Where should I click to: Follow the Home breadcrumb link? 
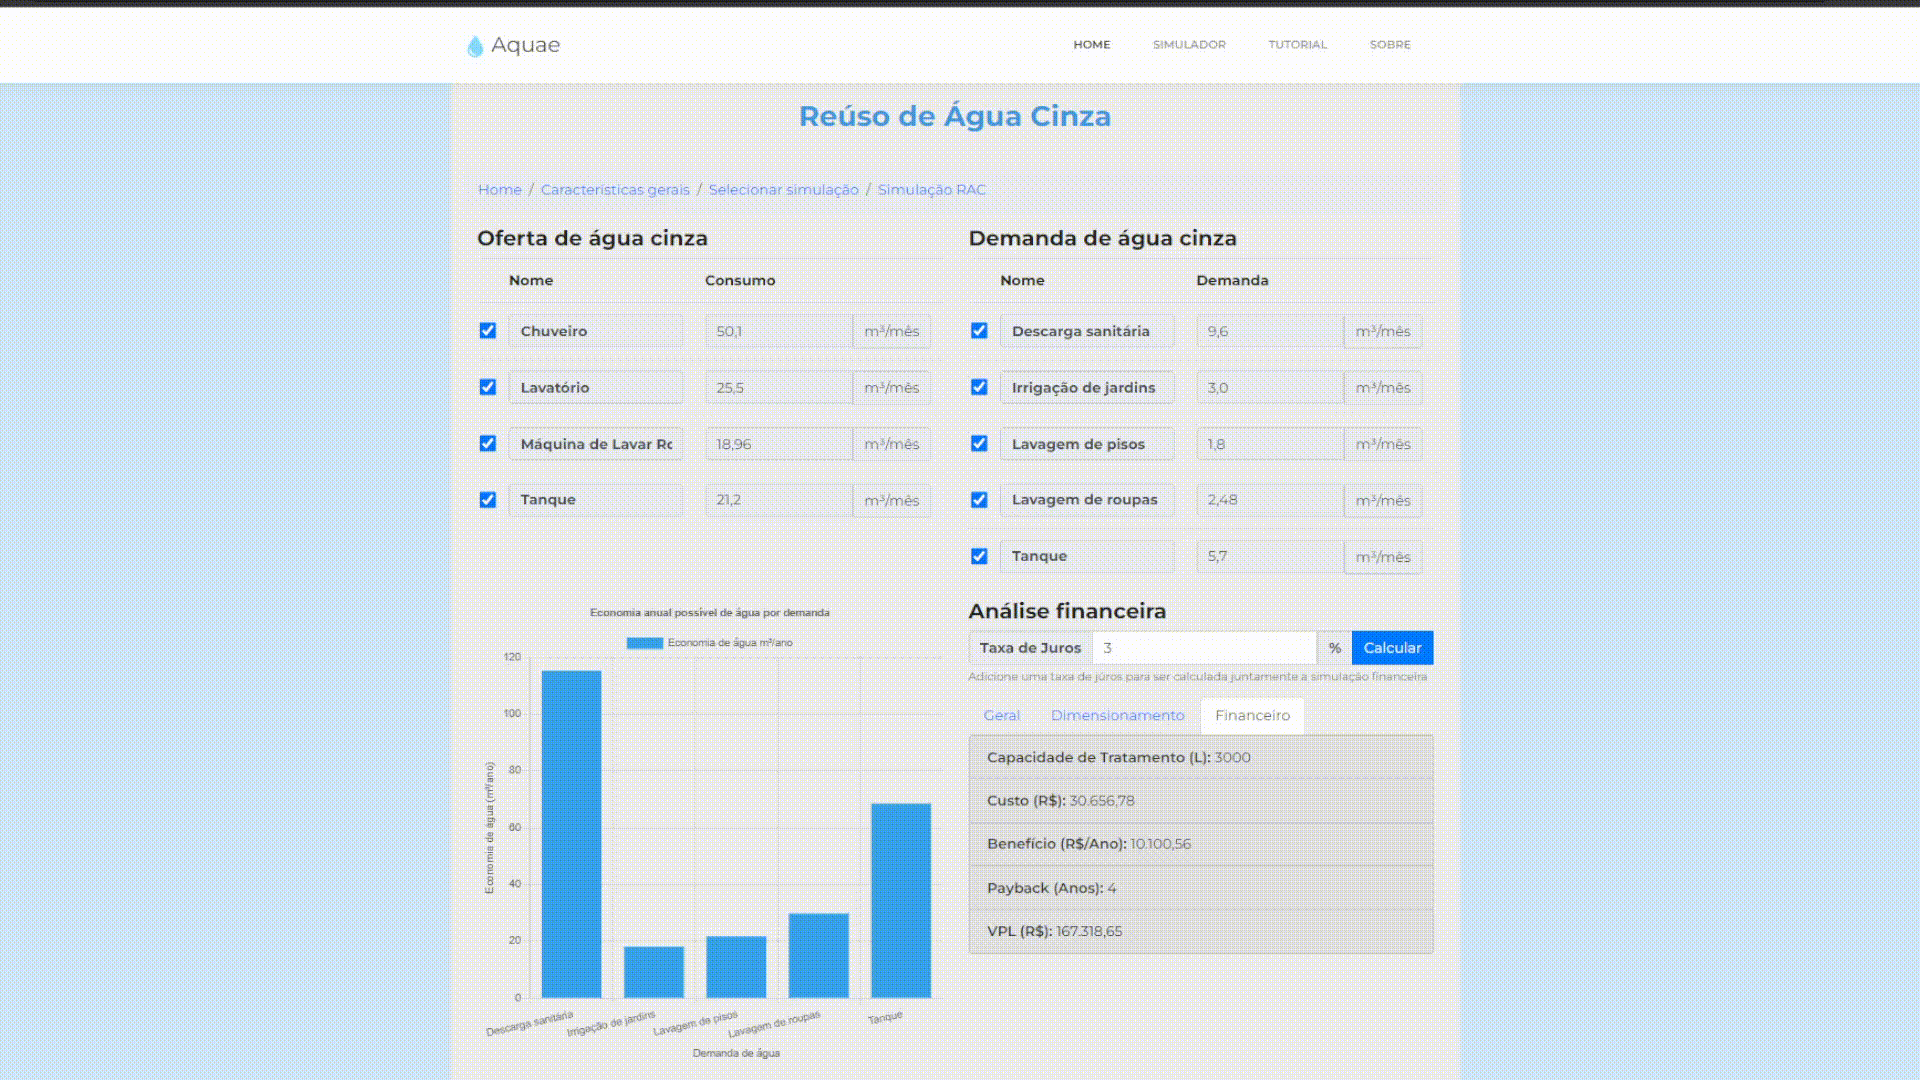[x=499, y=190]
